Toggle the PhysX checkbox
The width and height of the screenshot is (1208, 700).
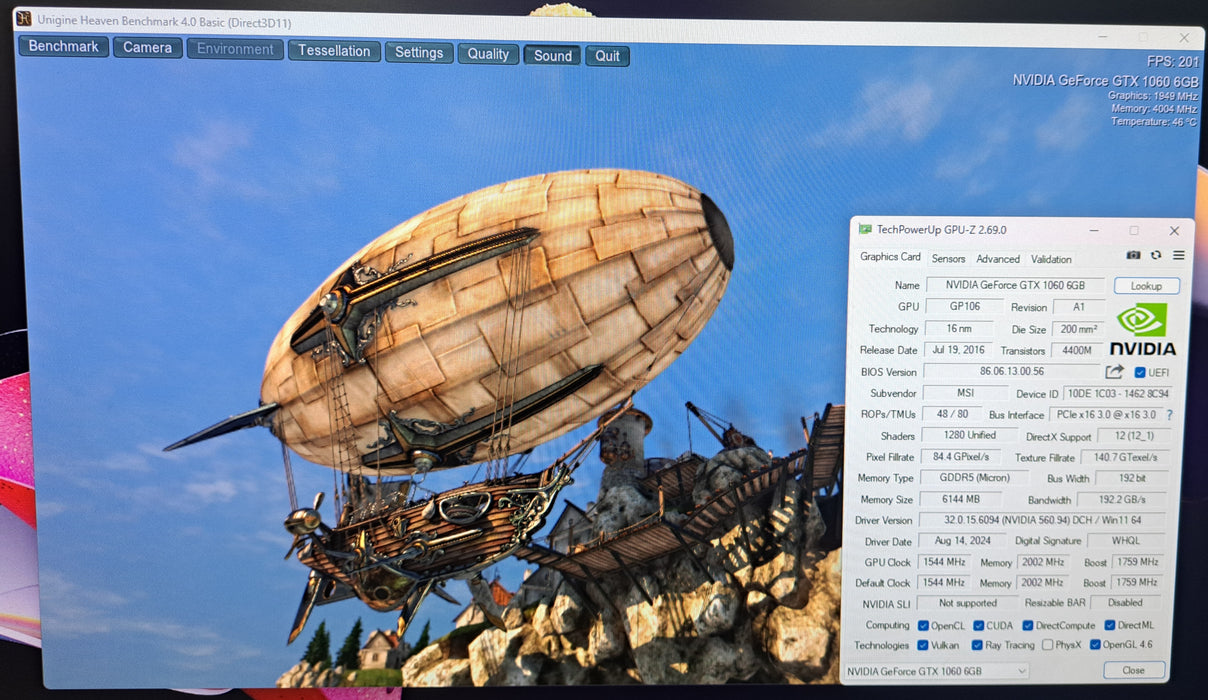coord(1046,645)
